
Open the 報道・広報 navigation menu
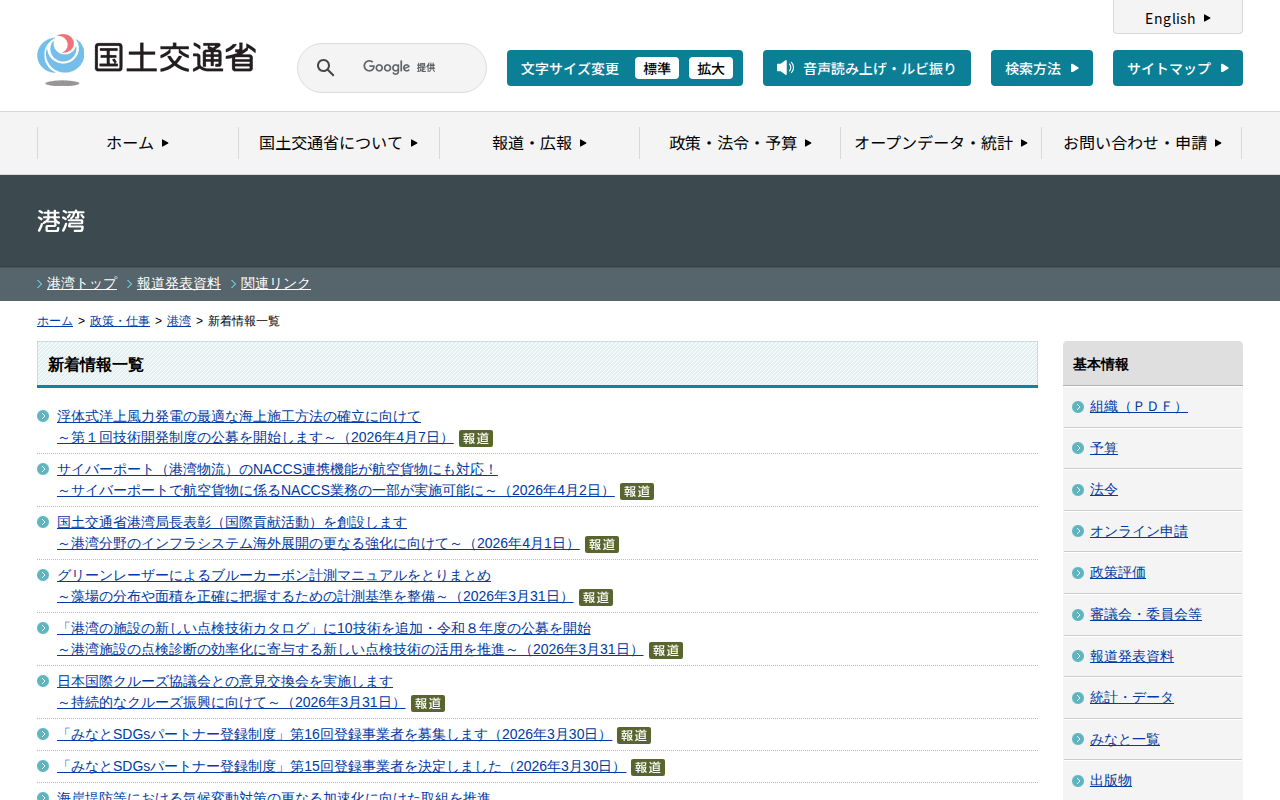pos(539,143)
